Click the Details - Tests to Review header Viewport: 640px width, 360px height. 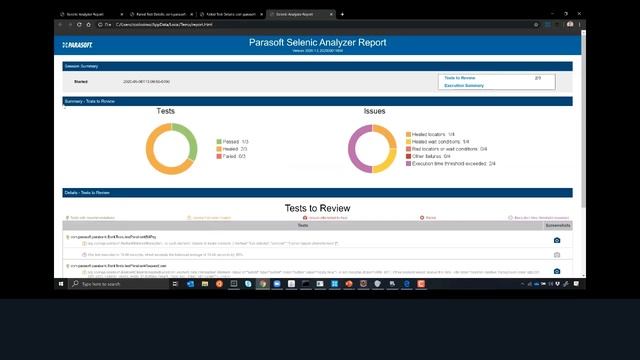pos(318,193)
